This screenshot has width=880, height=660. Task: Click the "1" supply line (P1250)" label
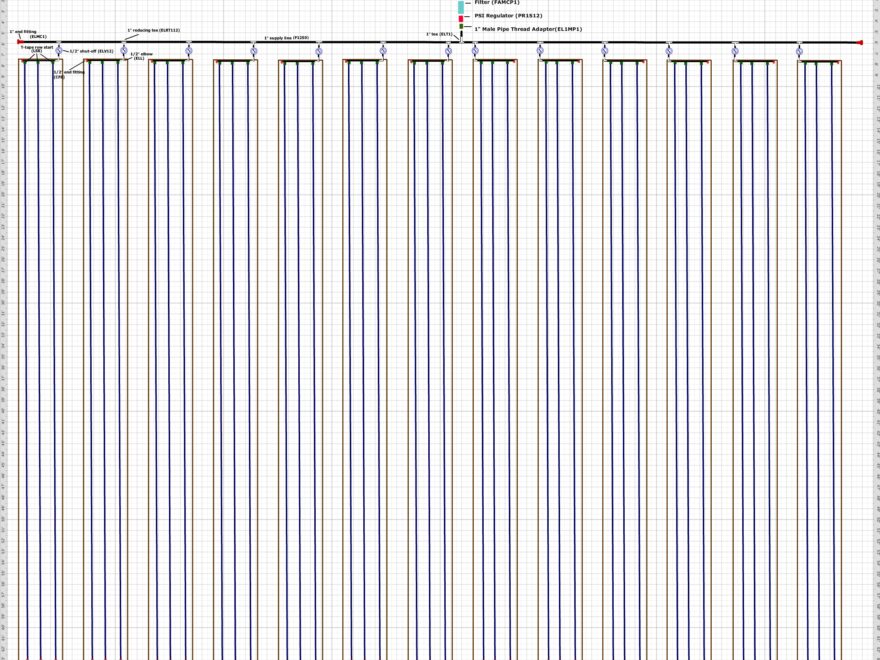286,37
